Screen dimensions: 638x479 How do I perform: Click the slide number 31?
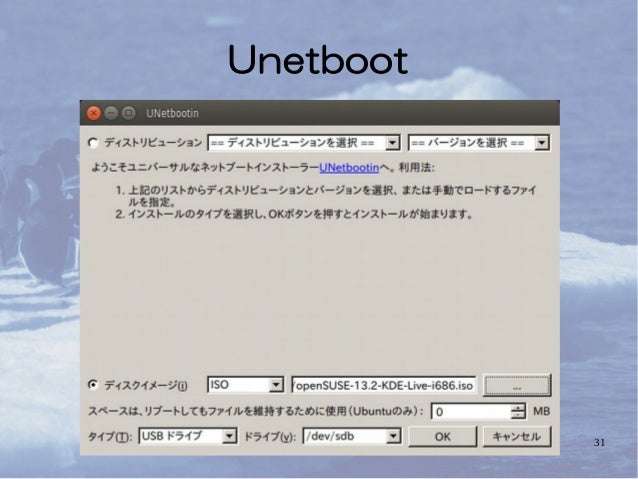tap(599, 442)
